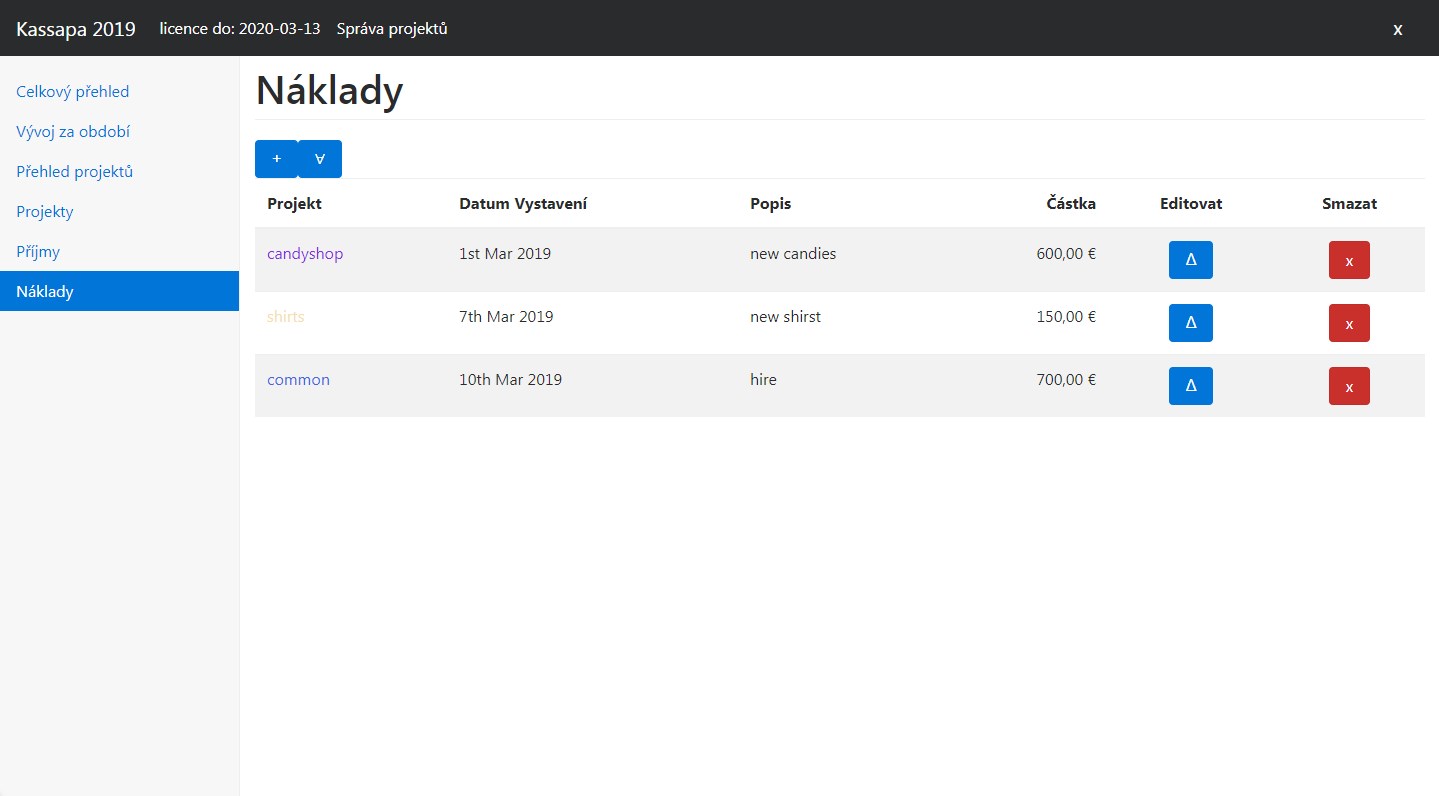Click the plus add-cost button

(x=277, y=159)
